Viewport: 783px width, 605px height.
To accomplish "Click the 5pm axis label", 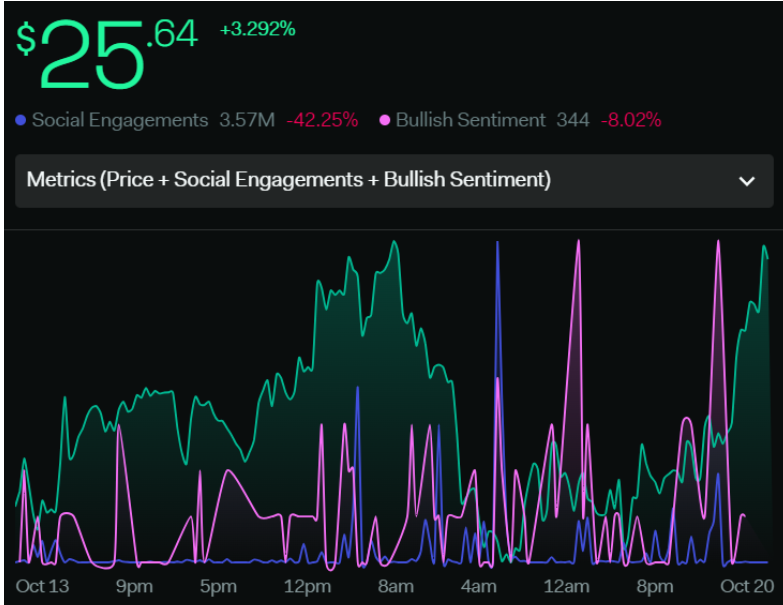I will [218, 587].
